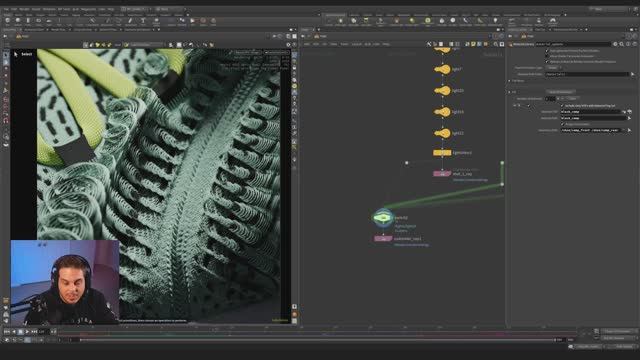Click the Select tool arrow in viewport
640x360 pixels.
coord(16,54)
